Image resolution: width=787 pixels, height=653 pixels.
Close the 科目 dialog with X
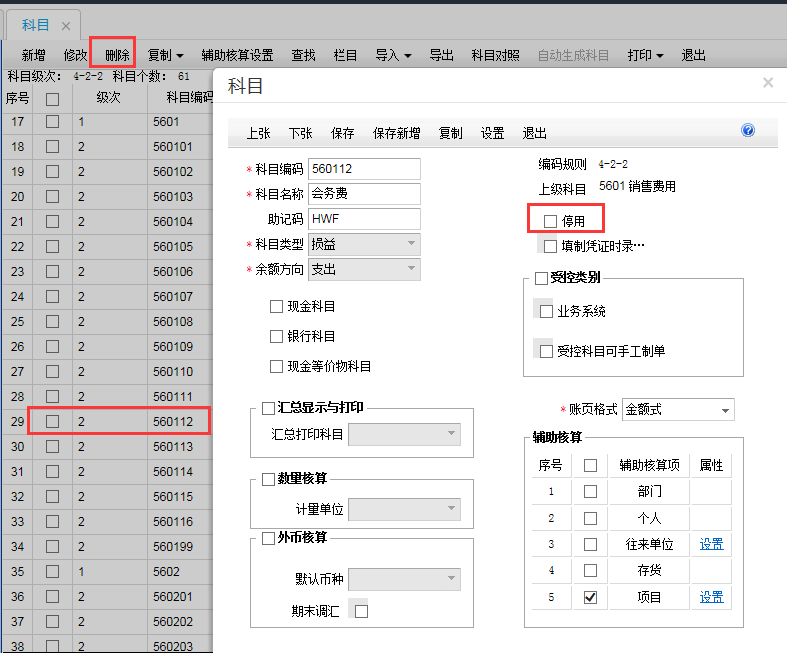click(x=768, y=83)
